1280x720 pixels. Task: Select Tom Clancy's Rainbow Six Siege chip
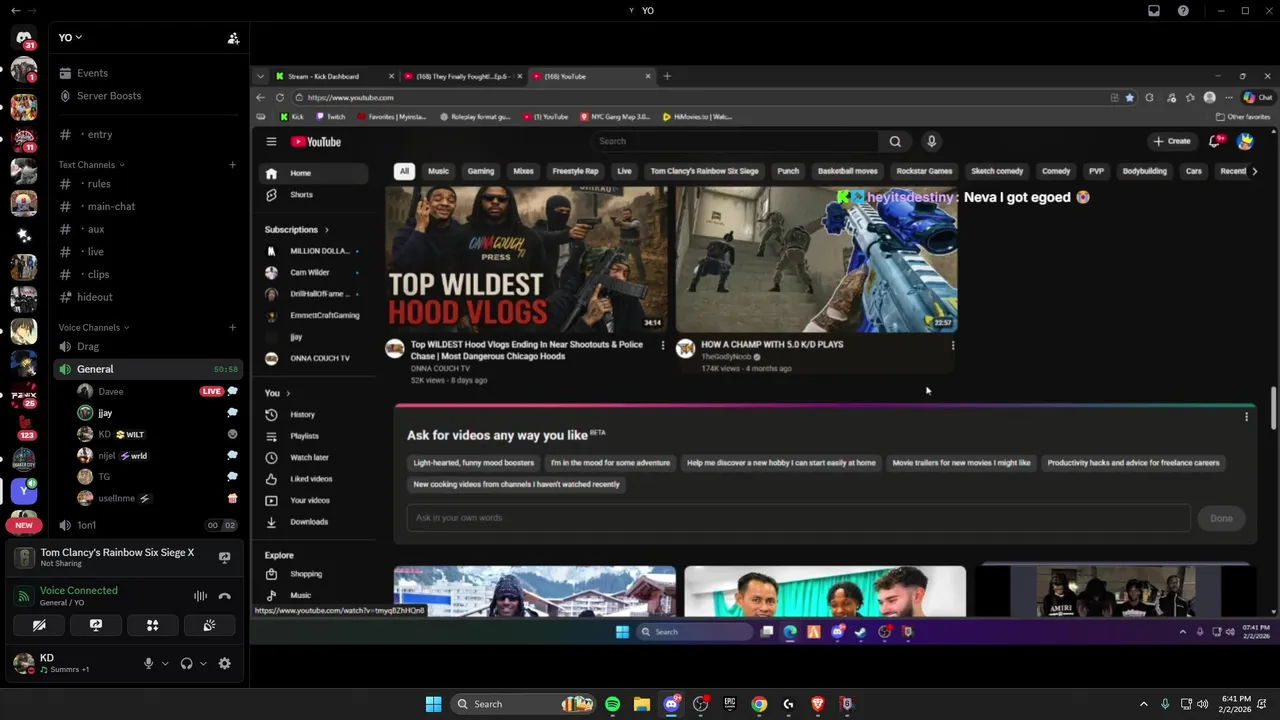click(x=705, y=171)
